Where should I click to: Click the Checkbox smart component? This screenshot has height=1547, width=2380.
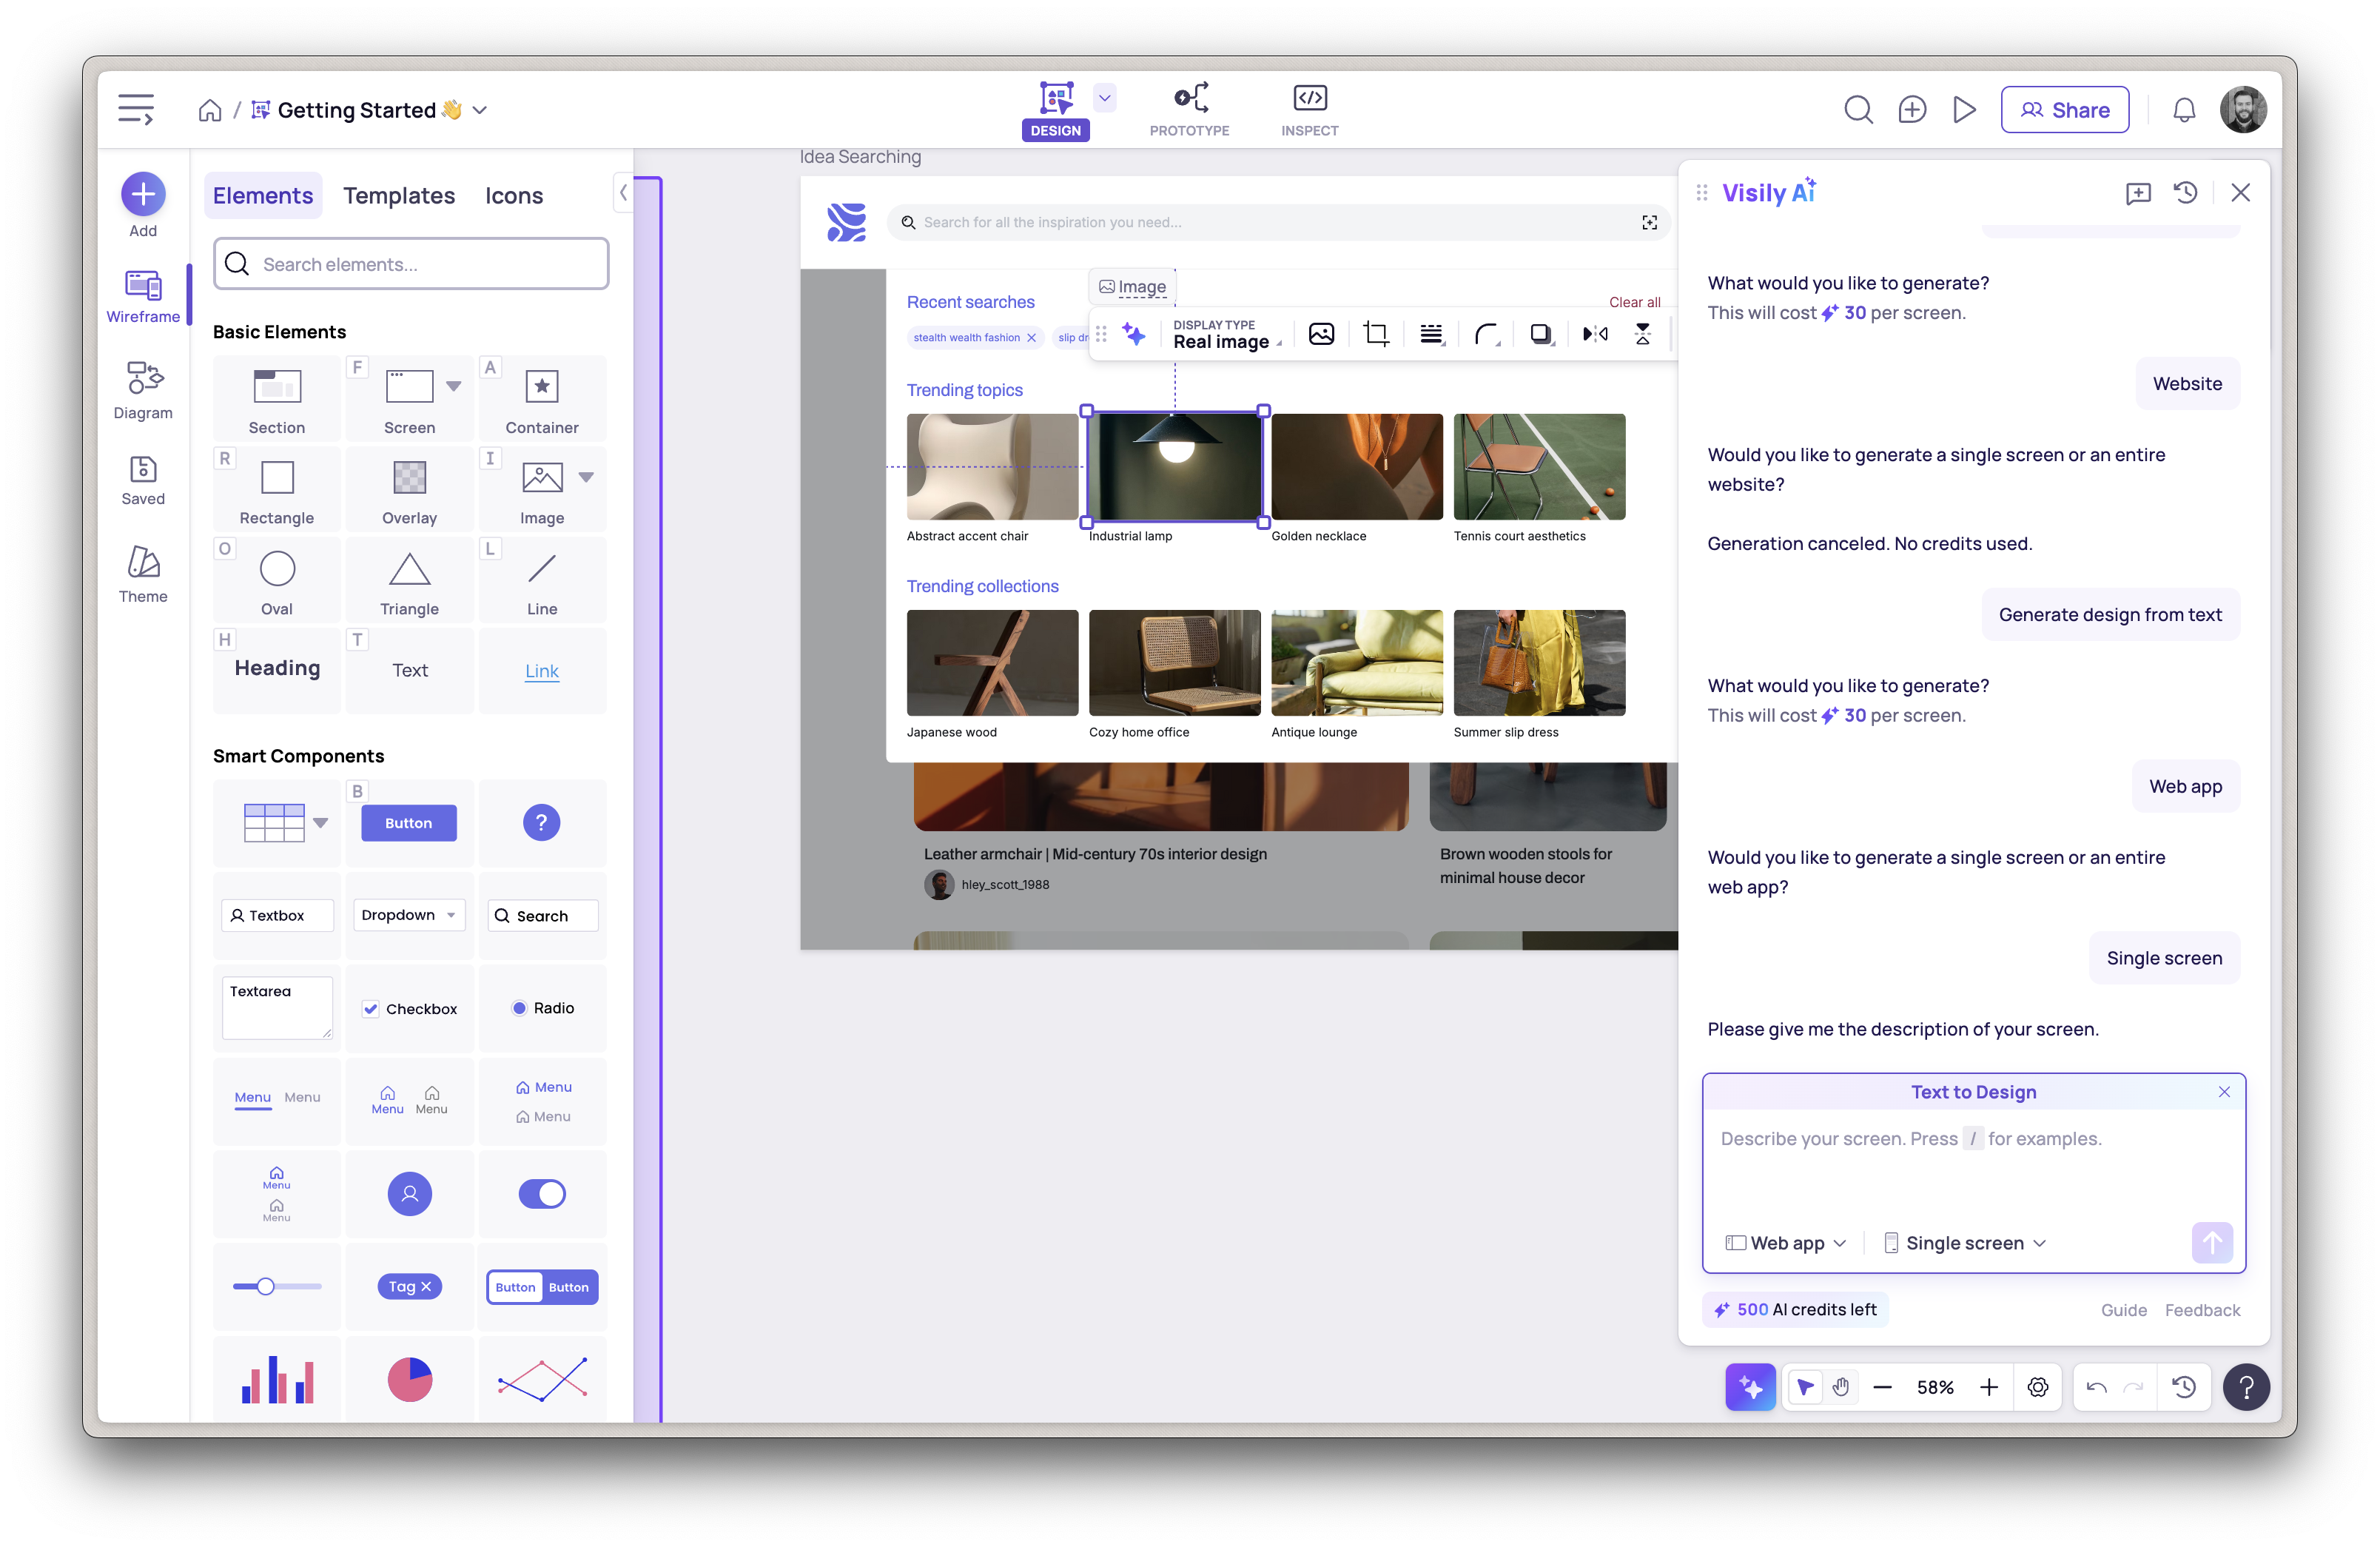tap(410, 1008)
